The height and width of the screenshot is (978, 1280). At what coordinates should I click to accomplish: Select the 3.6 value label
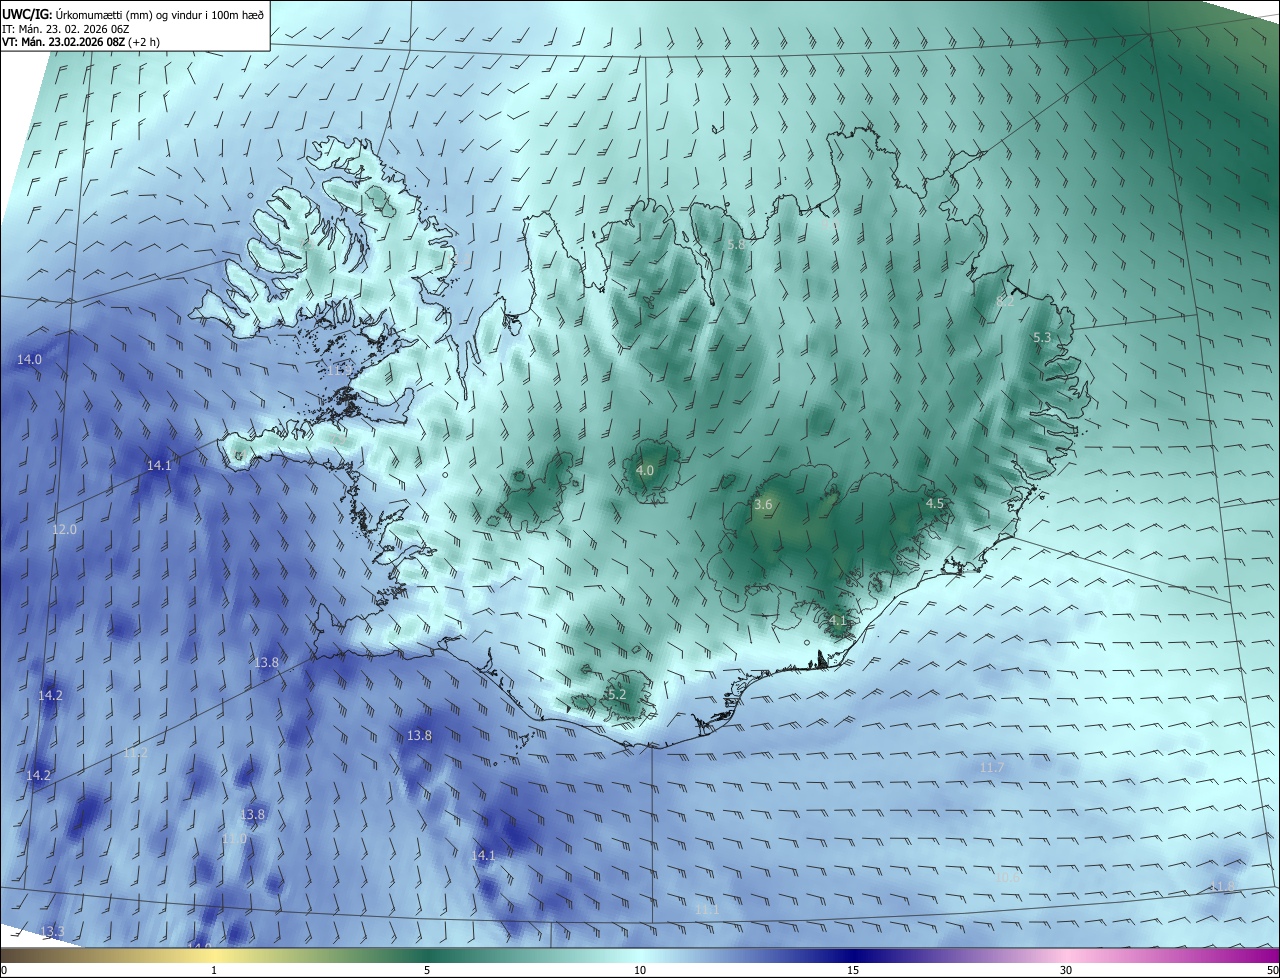[763, 505]
